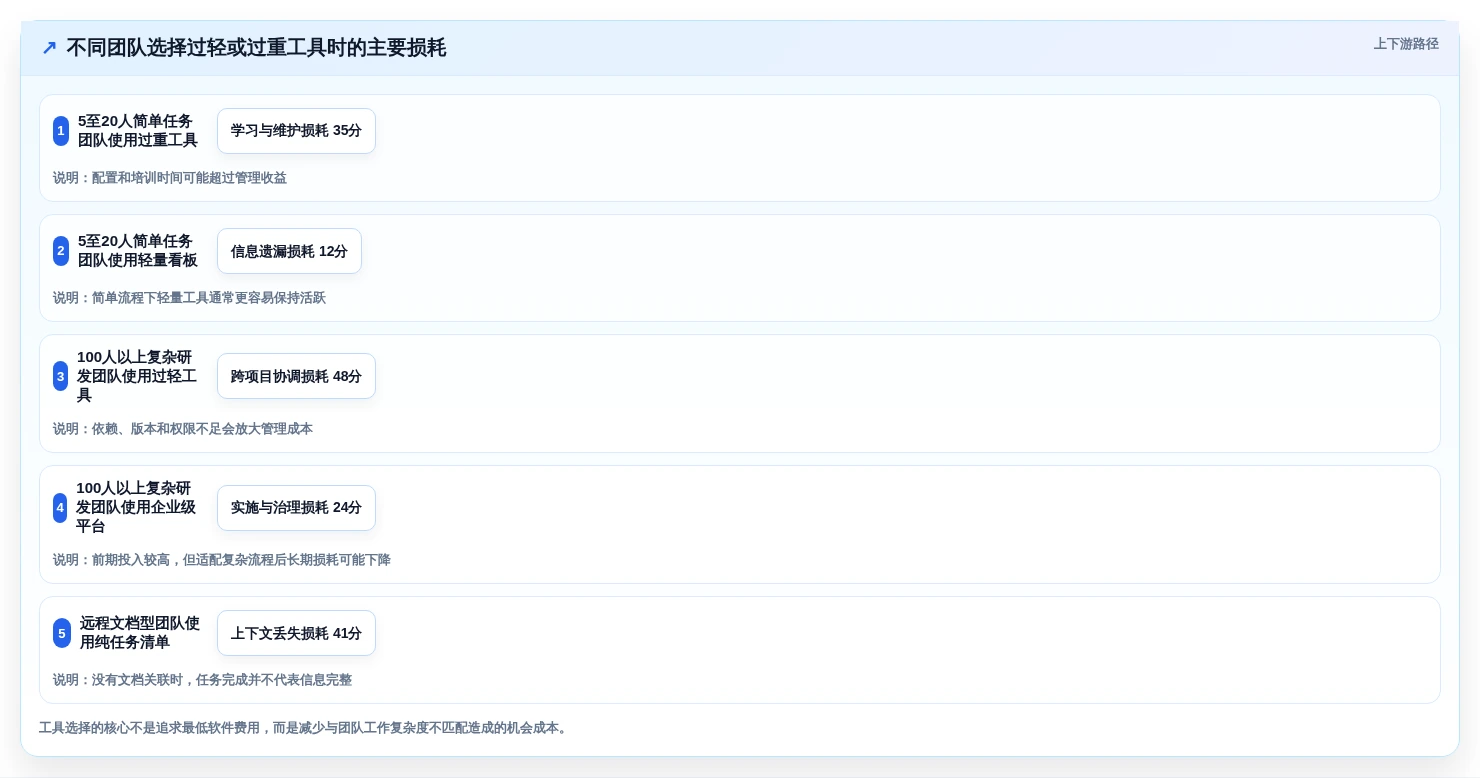Click the number 1 step badge
Viewport: 1480px width, 778px height.
click(61, 131)
